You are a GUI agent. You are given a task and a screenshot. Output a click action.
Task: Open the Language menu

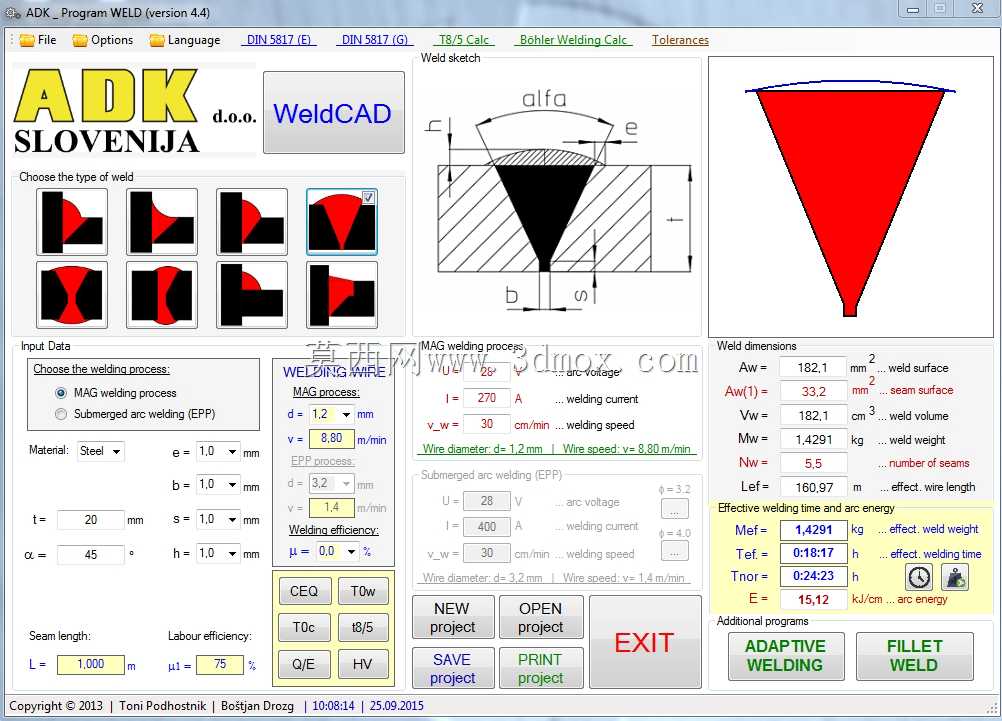tap(185, 40)
